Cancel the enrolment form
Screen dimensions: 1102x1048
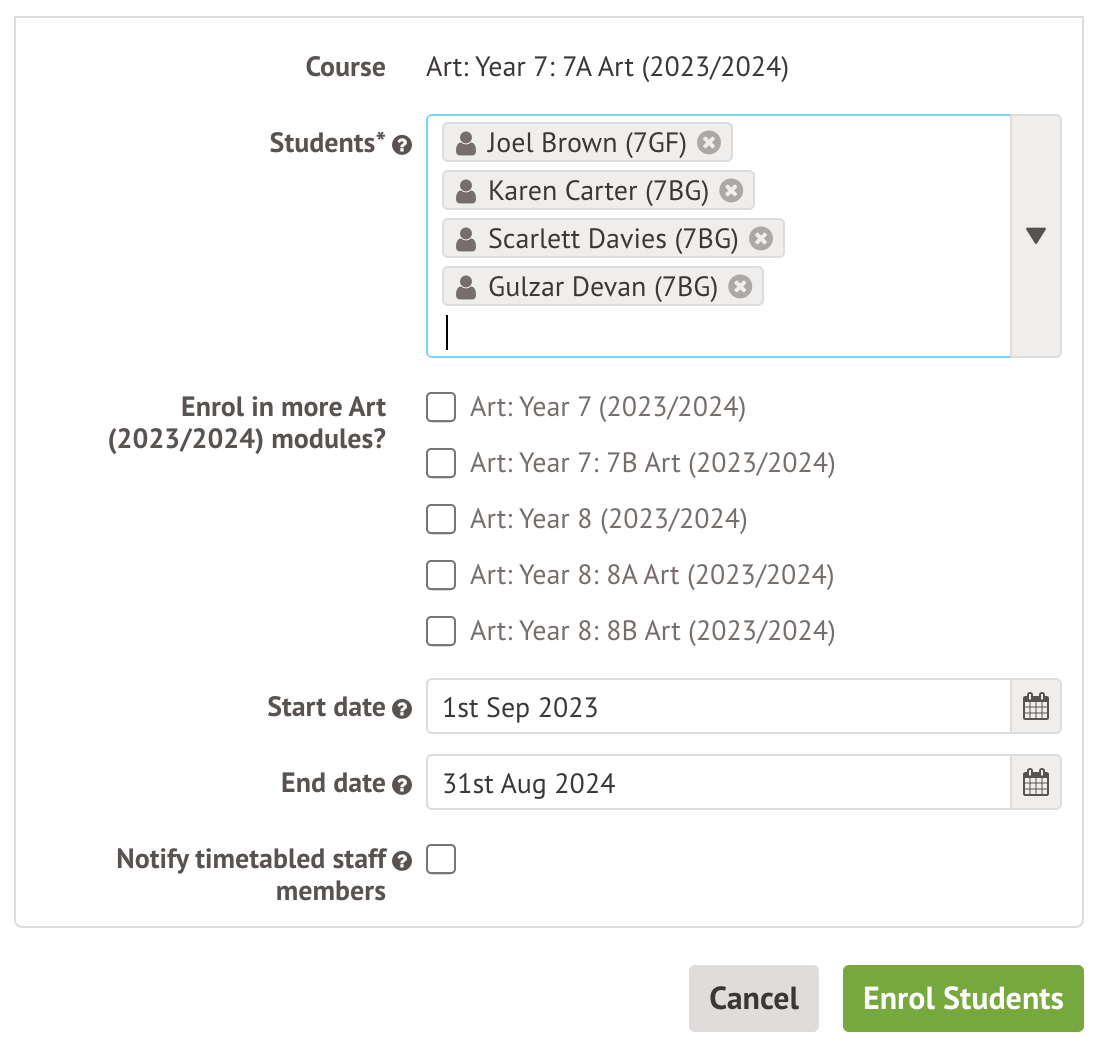click(754, 998)
